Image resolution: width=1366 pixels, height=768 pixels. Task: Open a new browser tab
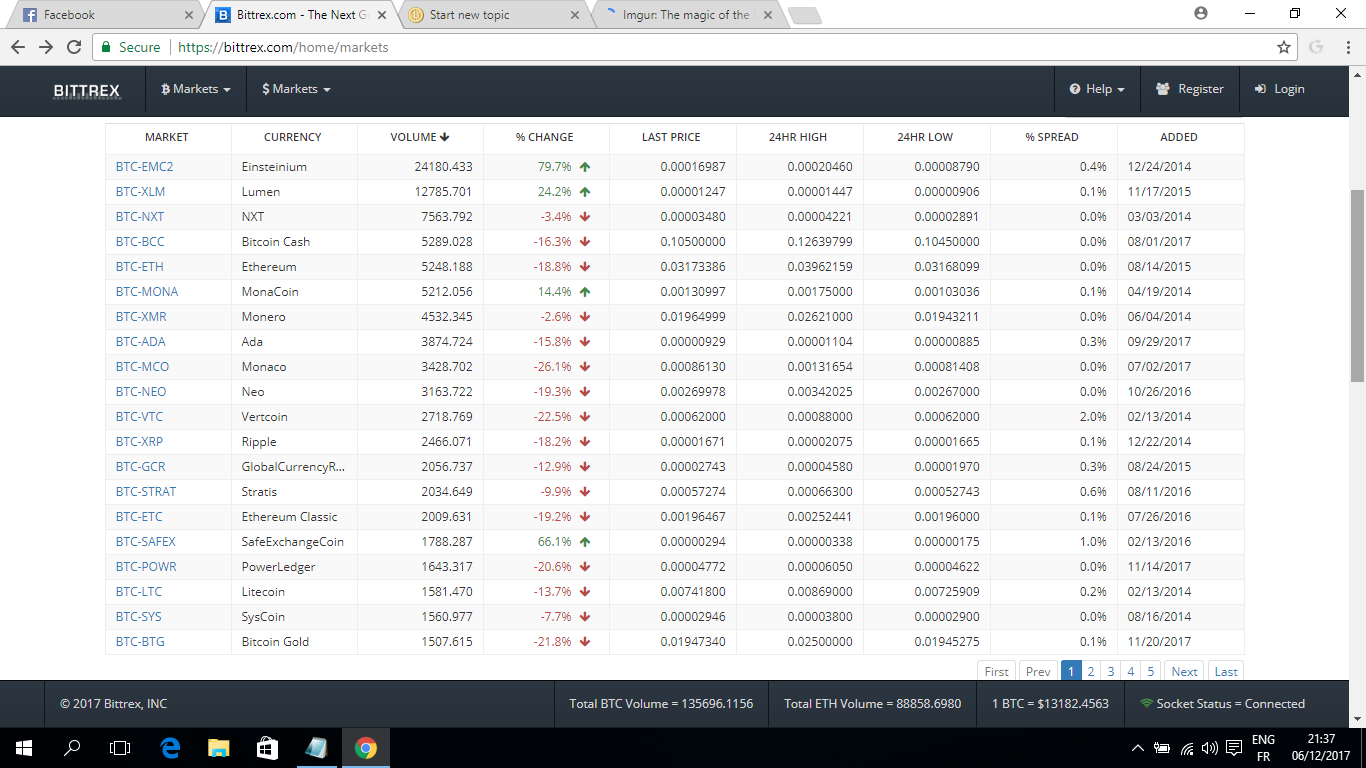tap(805, 16)
